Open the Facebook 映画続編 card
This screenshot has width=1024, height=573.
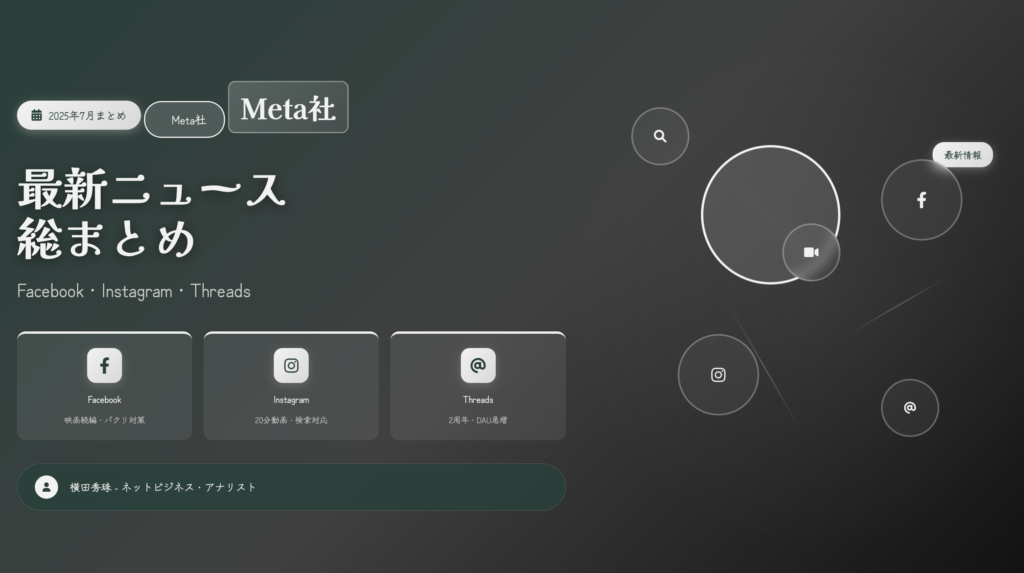pos(104,385)
